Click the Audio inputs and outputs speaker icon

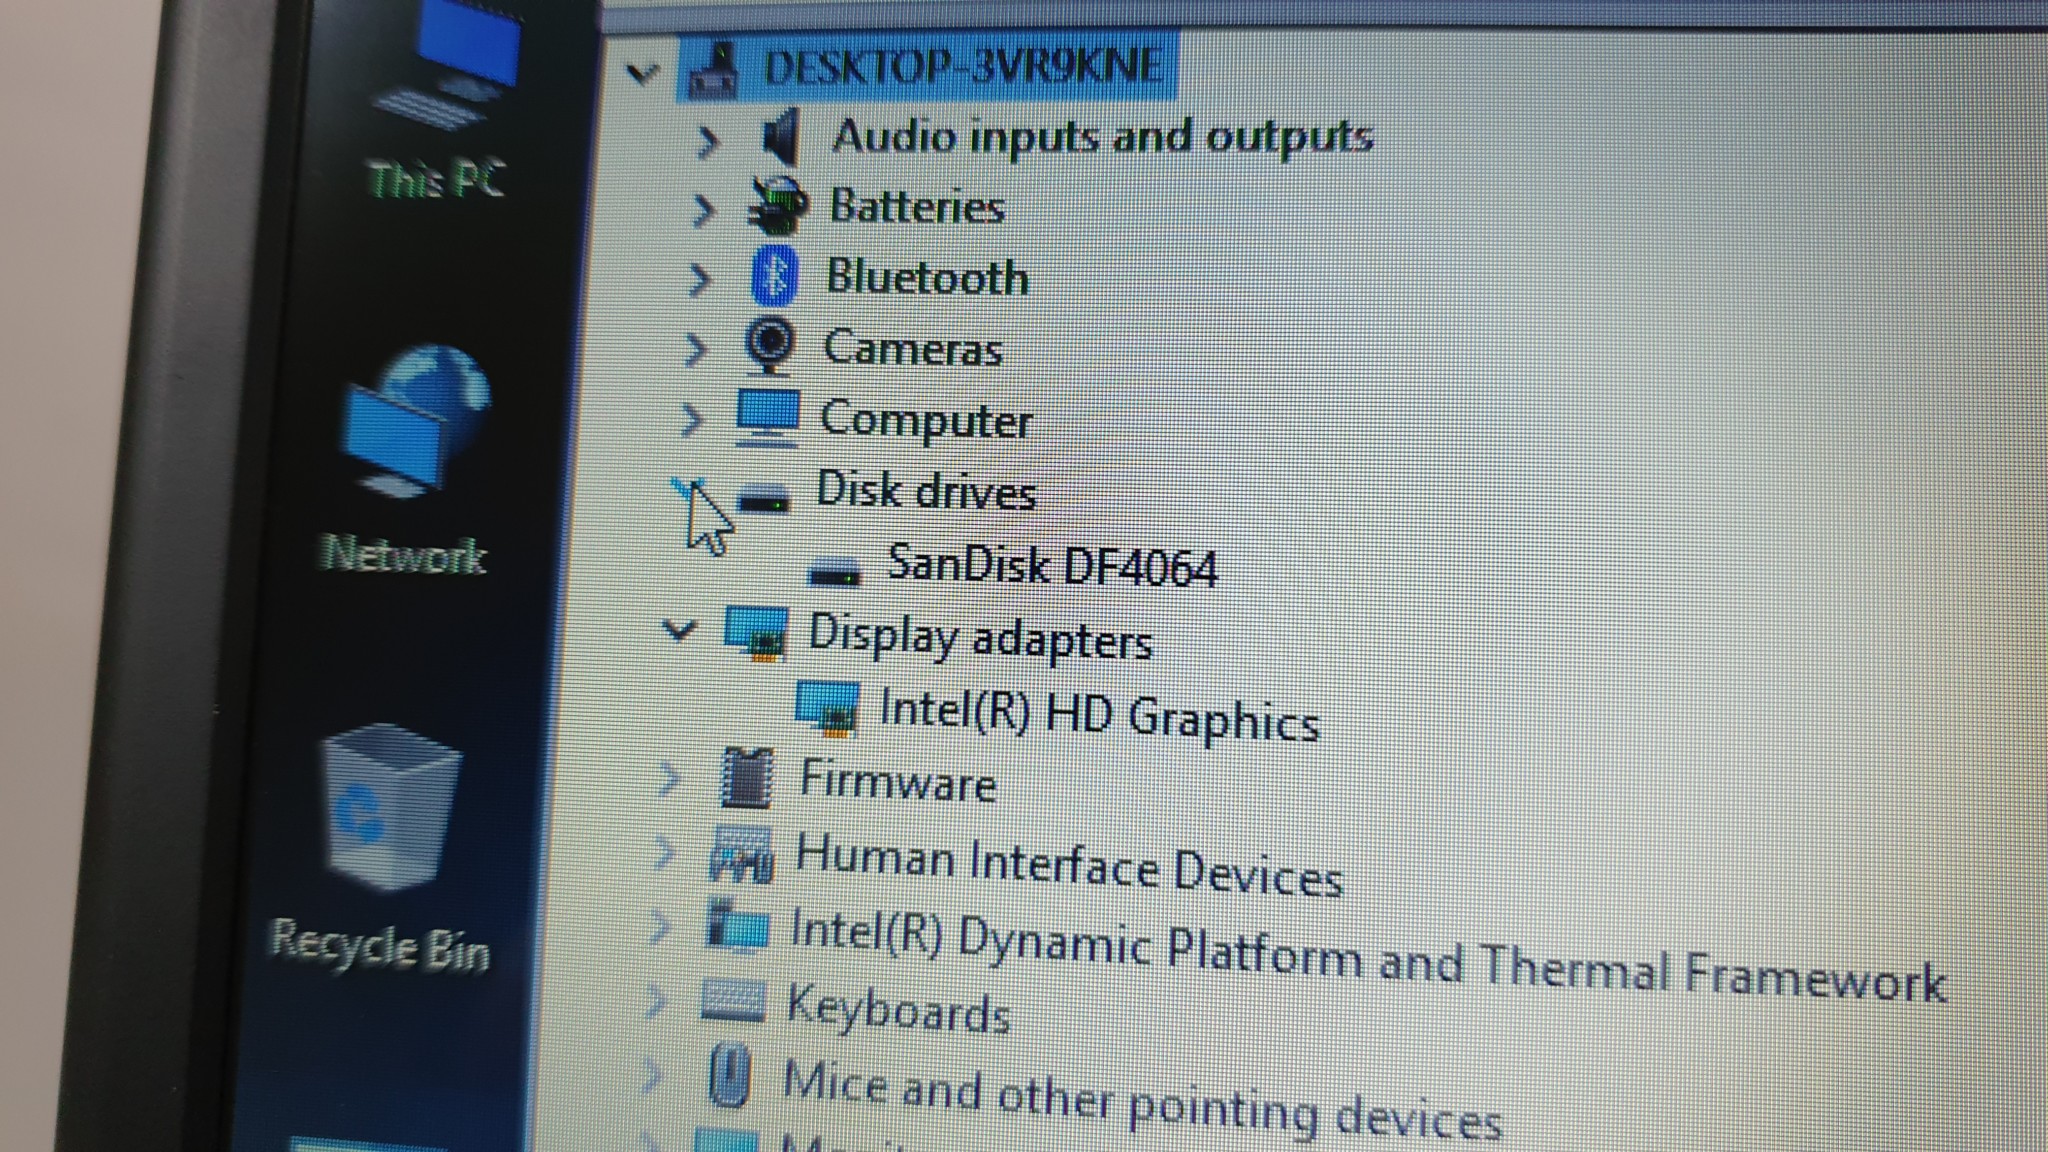click(780, 137)
